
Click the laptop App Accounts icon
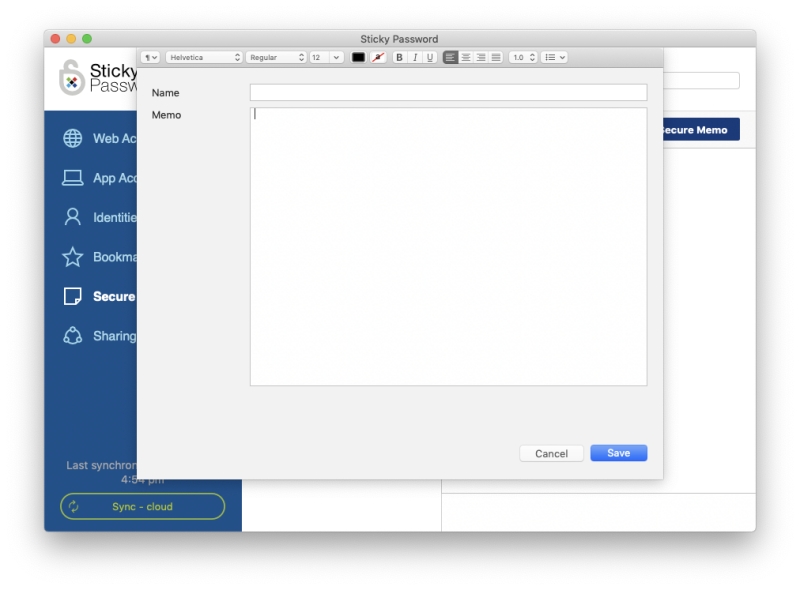[72, 178]
